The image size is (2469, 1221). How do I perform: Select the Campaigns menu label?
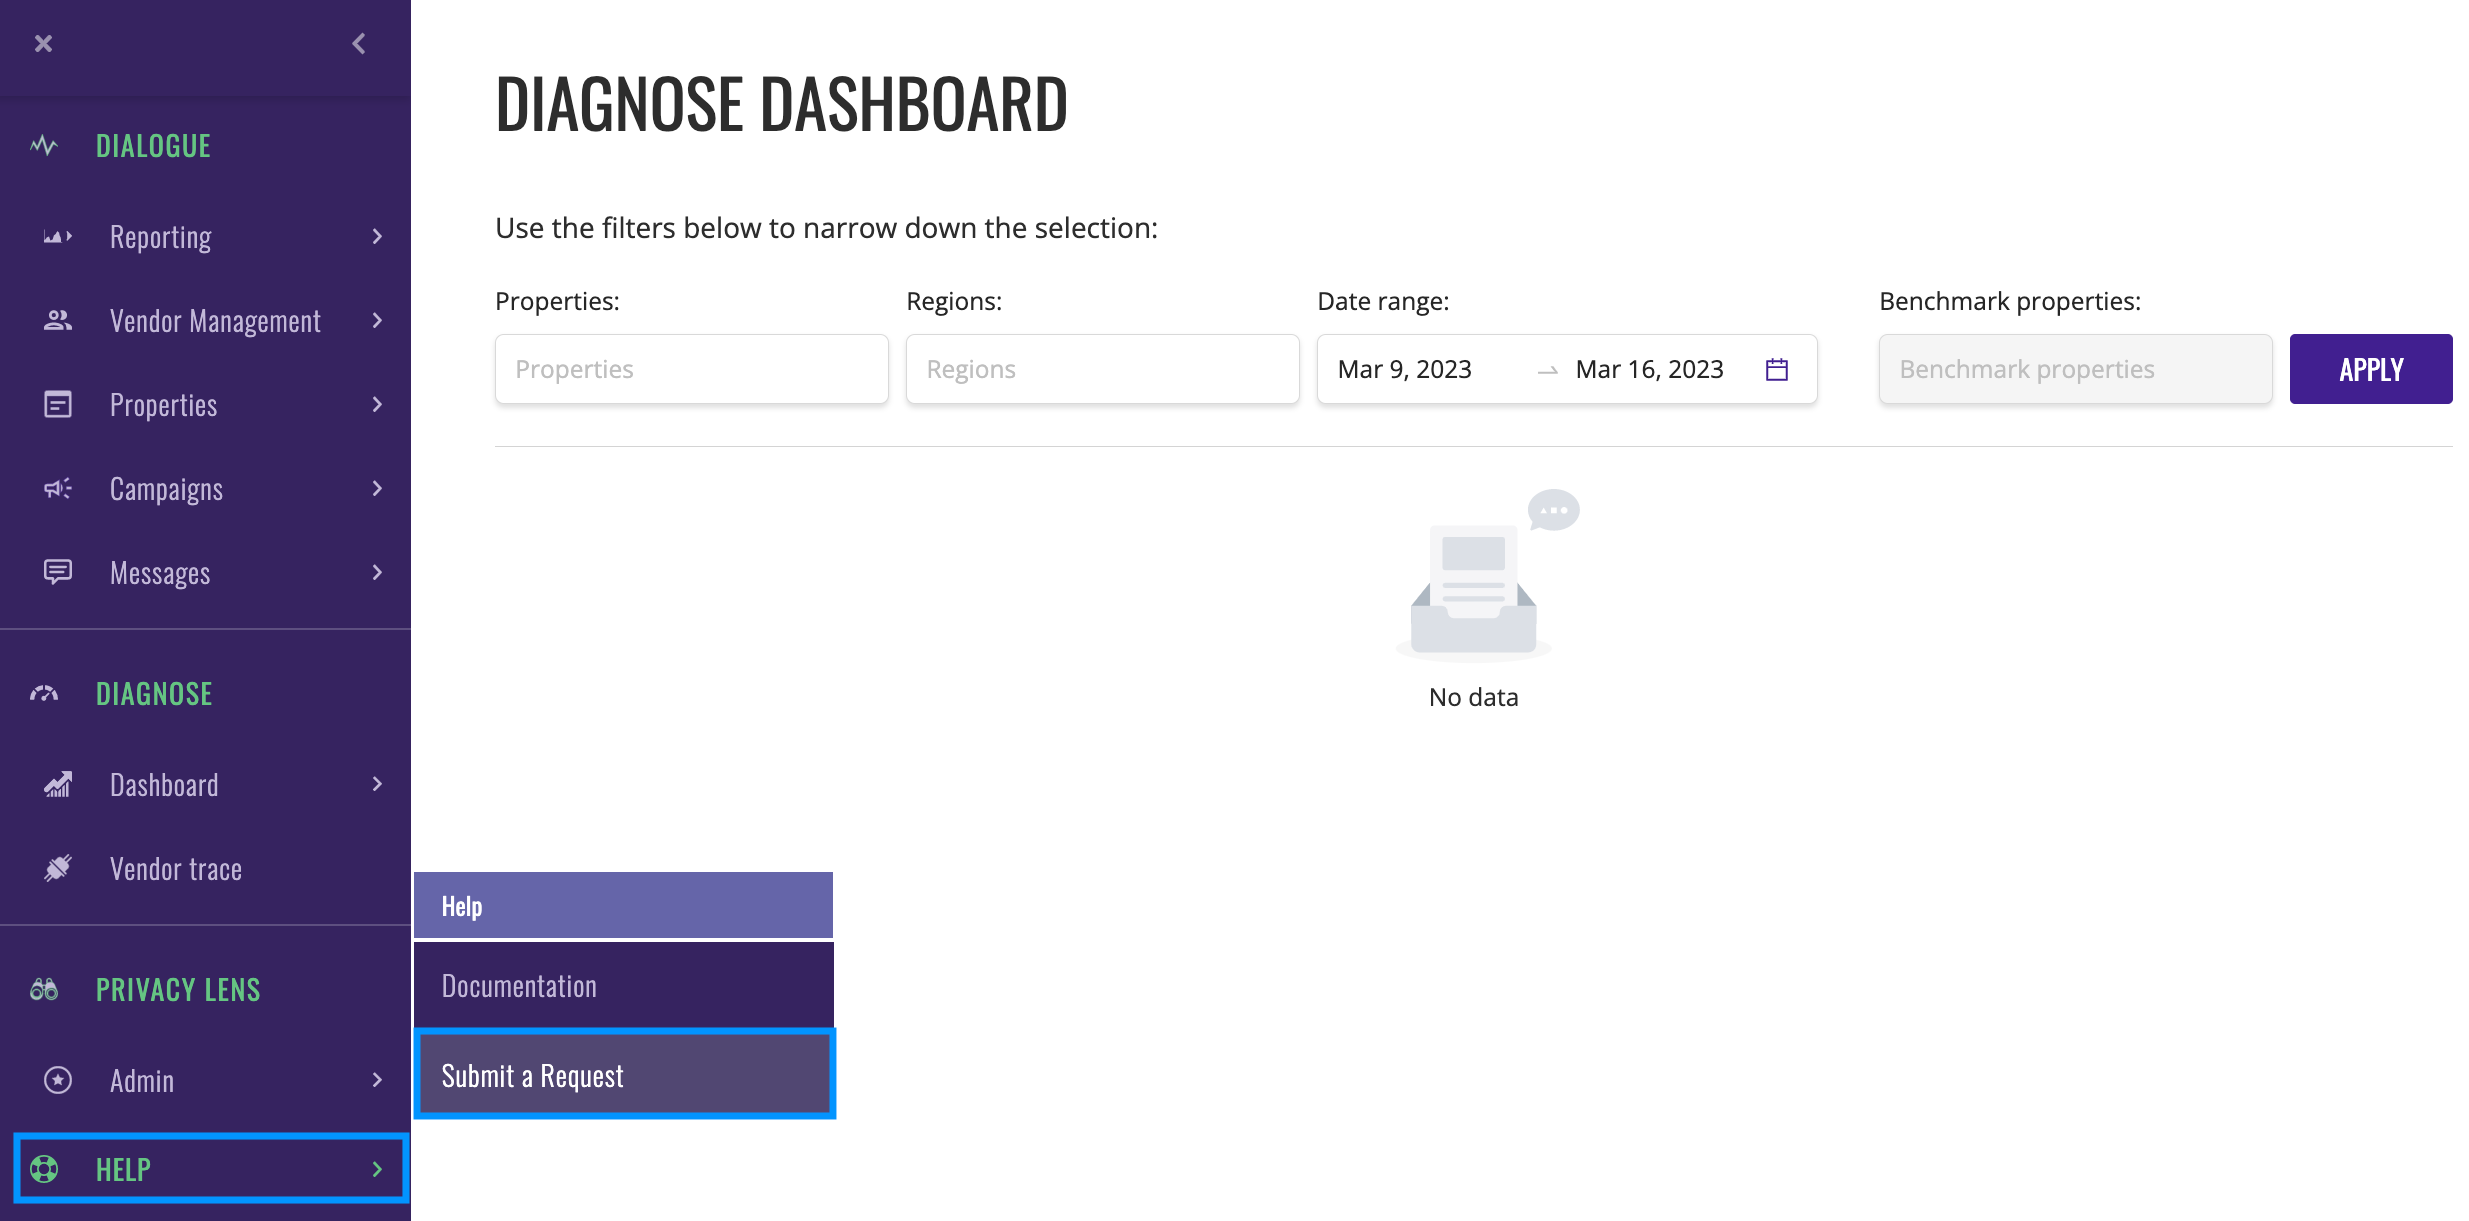point(166,489)
